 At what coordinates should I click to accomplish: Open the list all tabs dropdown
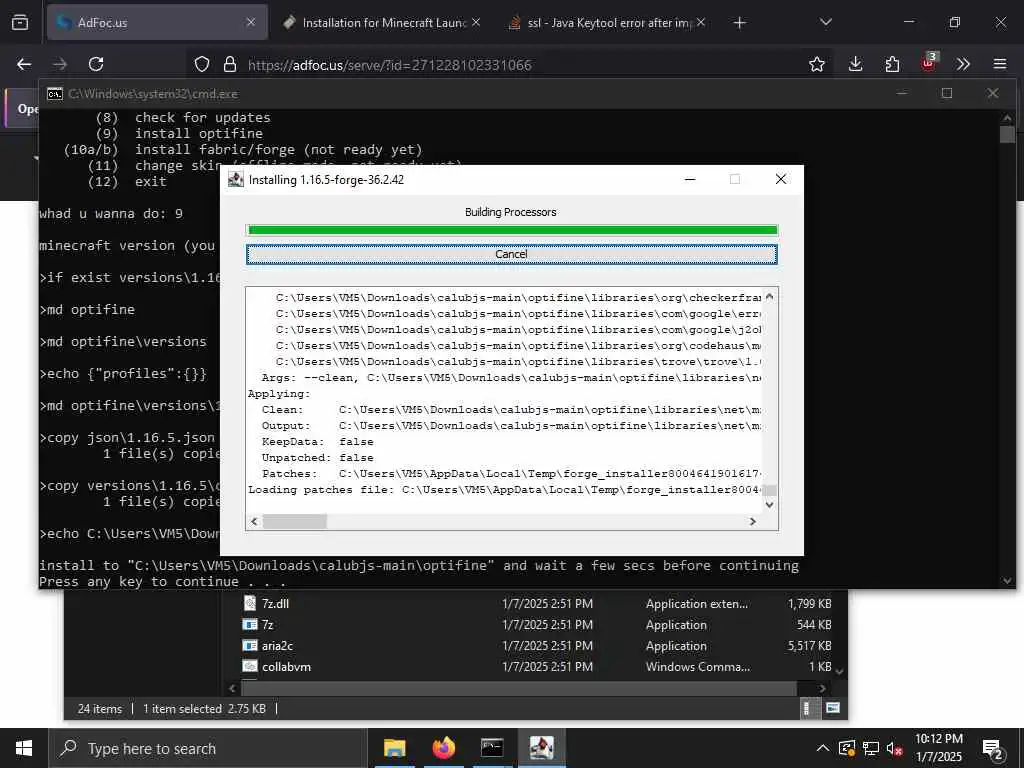click(x=825, y=22)
